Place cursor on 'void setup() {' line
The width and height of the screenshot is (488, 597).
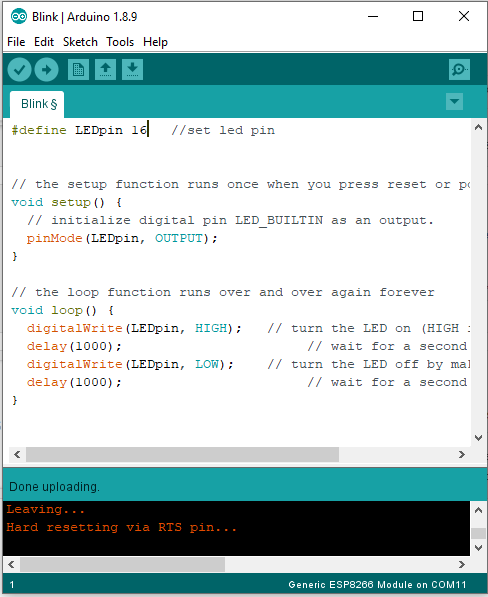(x=67, y=202)
